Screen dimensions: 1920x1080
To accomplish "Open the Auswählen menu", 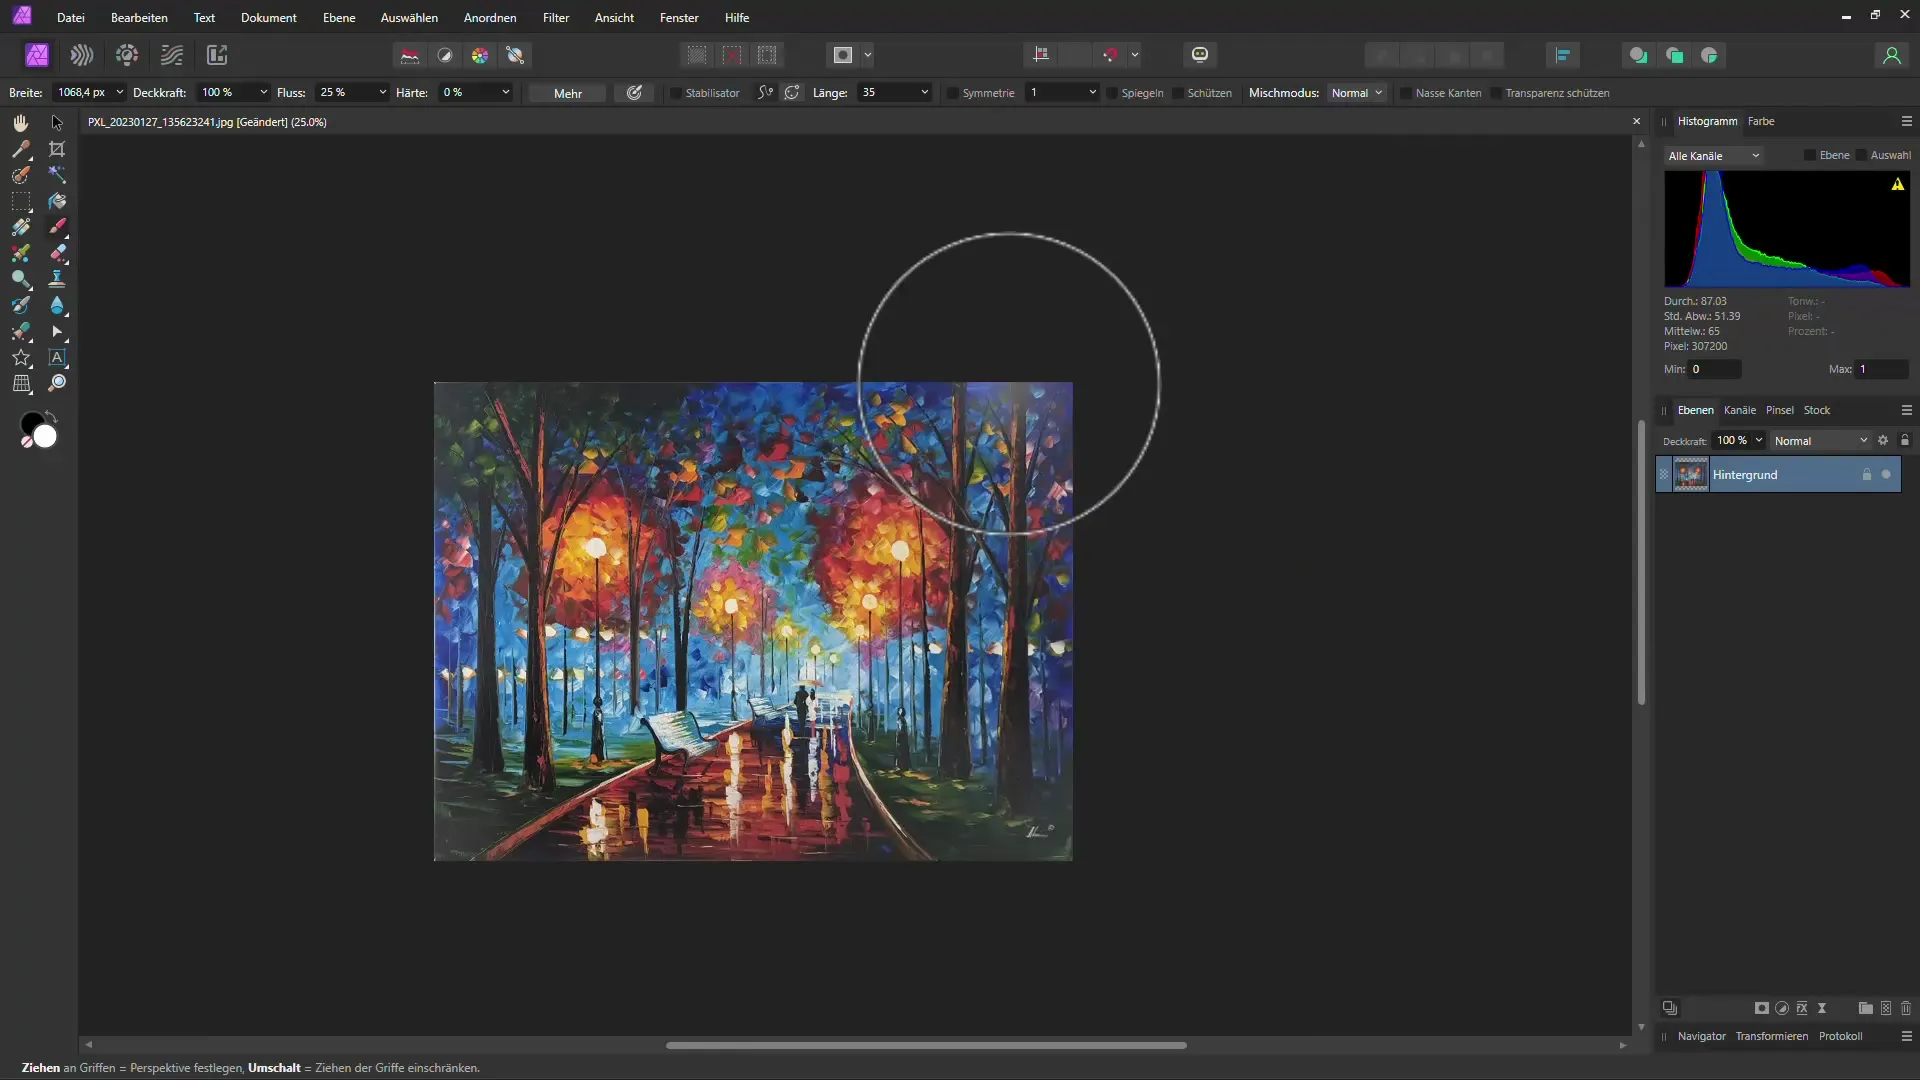I will point(409,18).
